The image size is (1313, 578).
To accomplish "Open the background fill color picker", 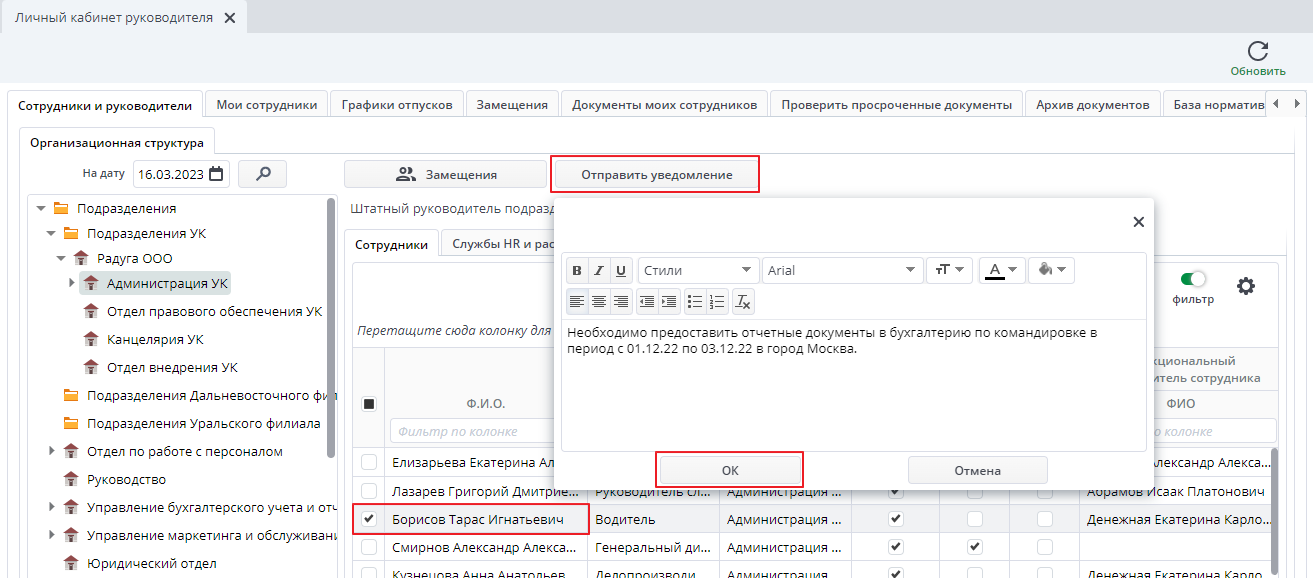I will 1051,270.
